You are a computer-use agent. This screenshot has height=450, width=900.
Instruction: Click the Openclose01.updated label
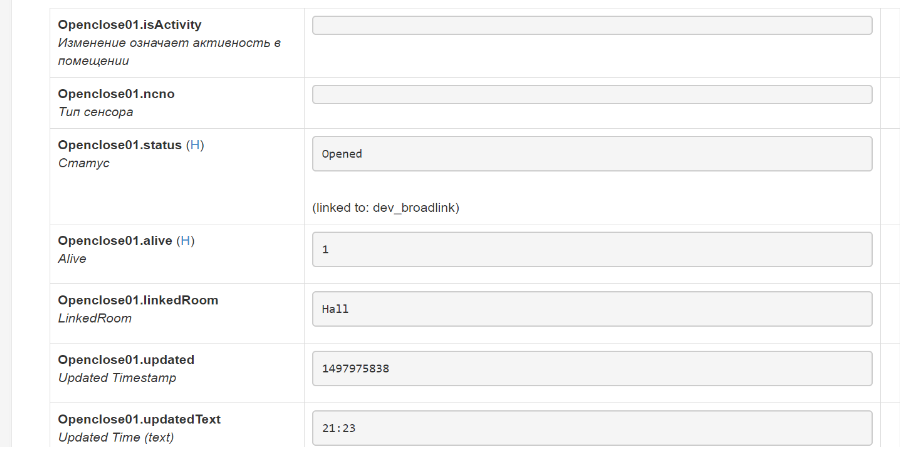click(126, 359)
